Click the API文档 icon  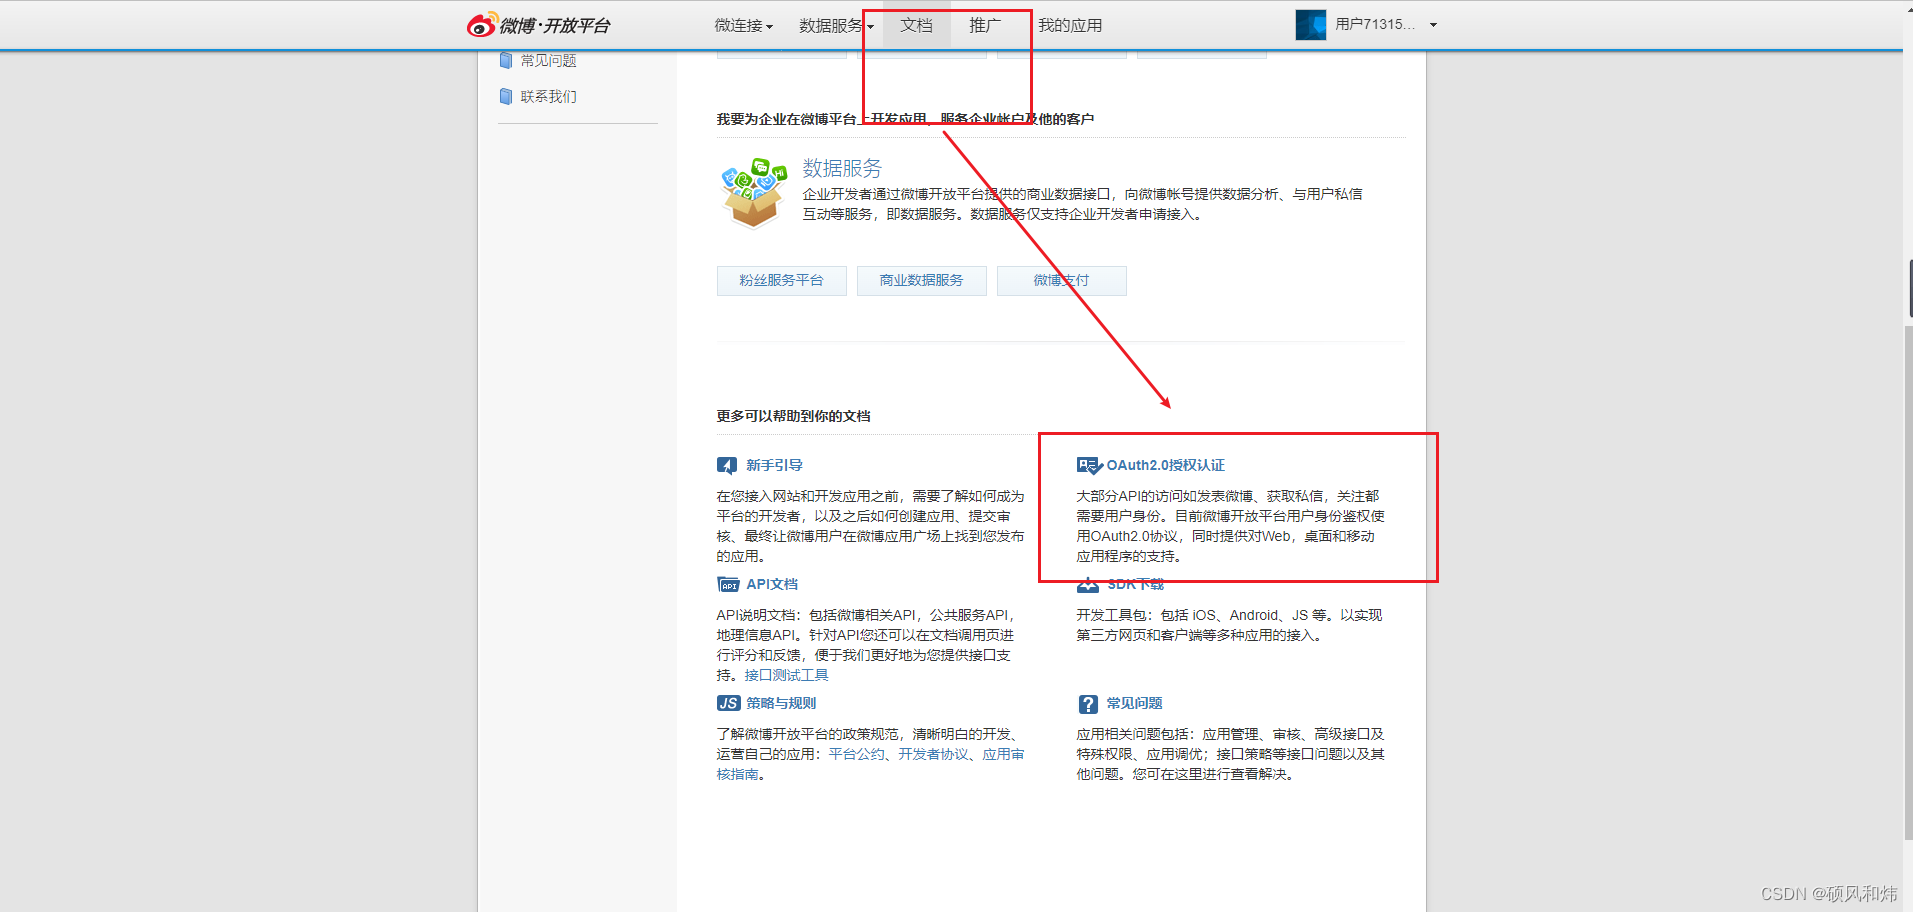tap(729, 583)
